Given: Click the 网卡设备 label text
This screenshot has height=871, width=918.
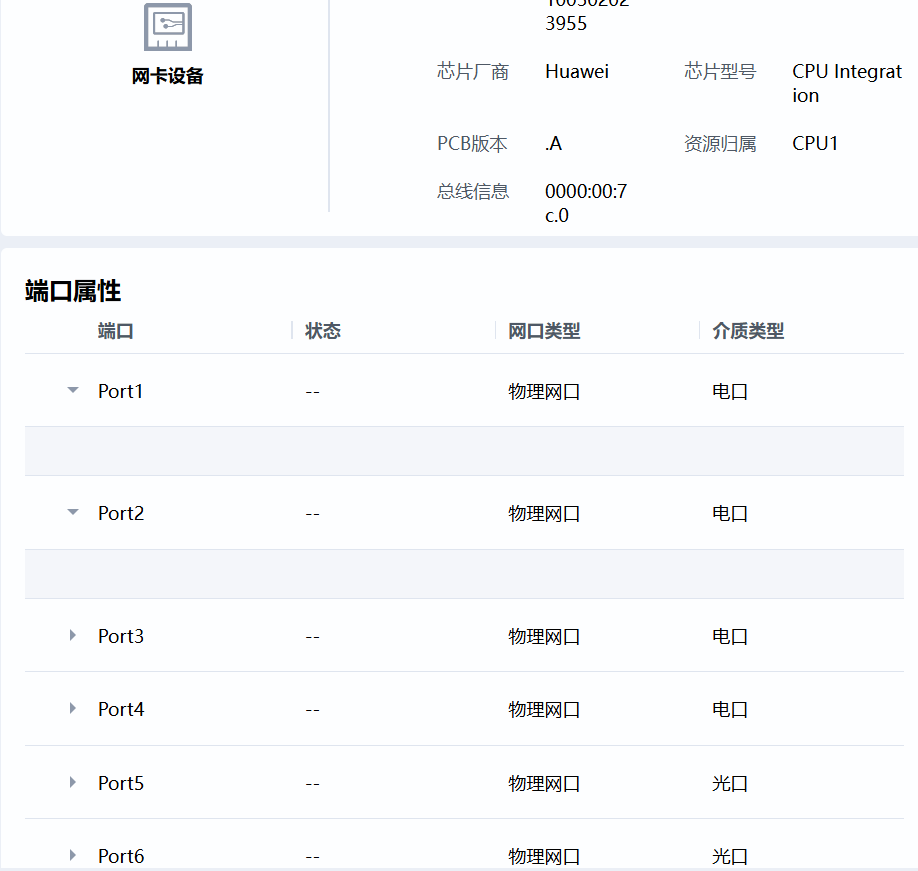Looking at the screenshot, I should coord(167,76).
